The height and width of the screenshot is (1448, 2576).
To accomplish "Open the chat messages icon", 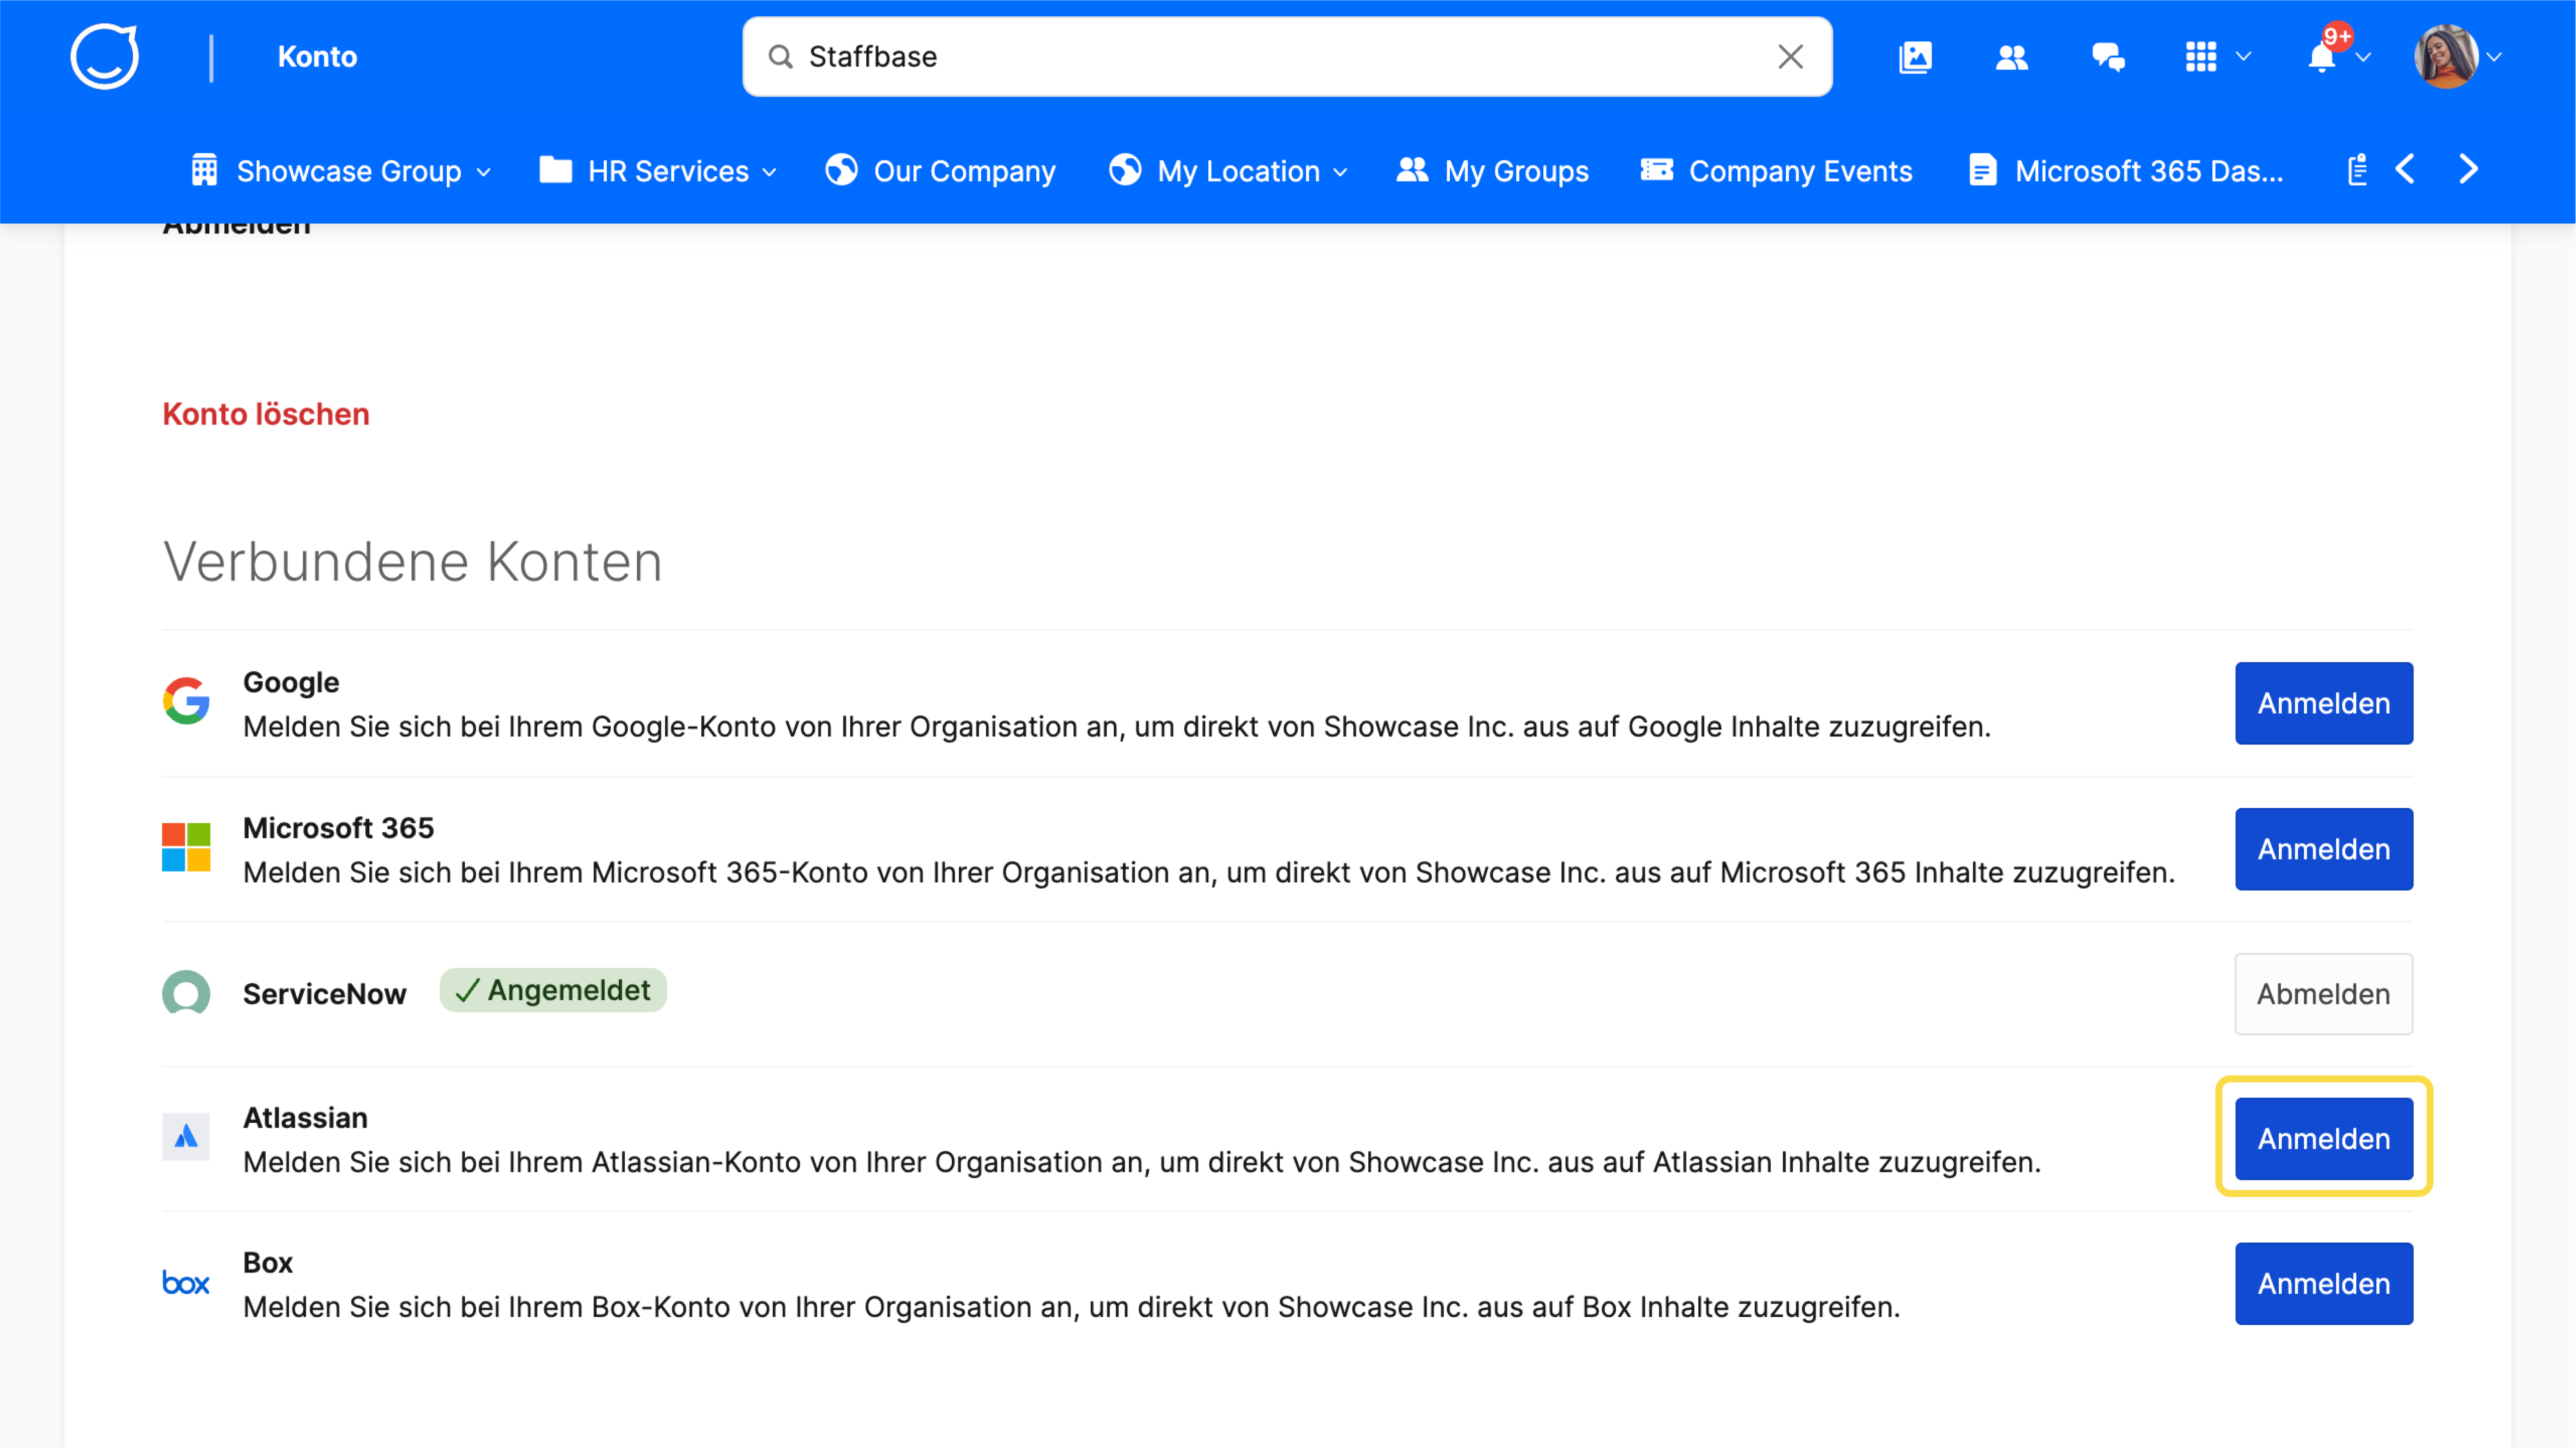I will pos(2108,57).
